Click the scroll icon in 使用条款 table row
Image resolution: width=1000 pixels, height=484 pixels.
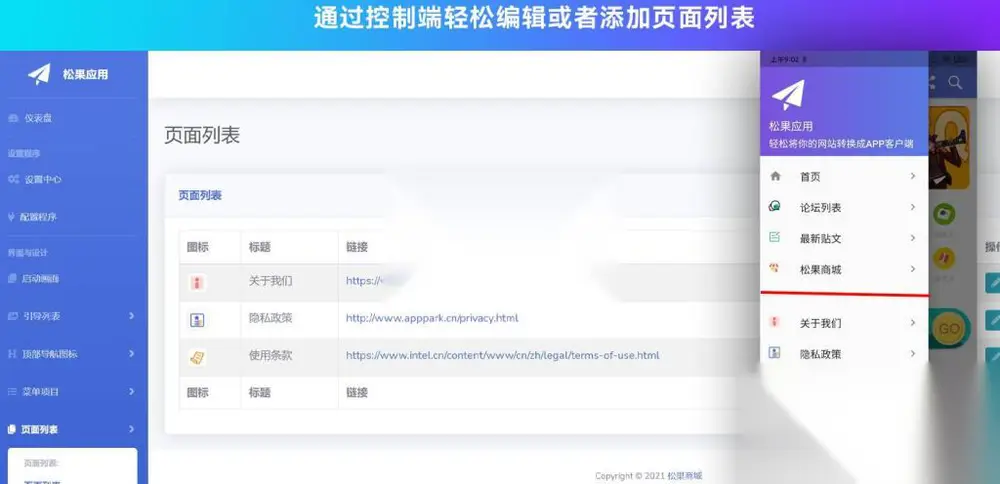tap(197, 358)
